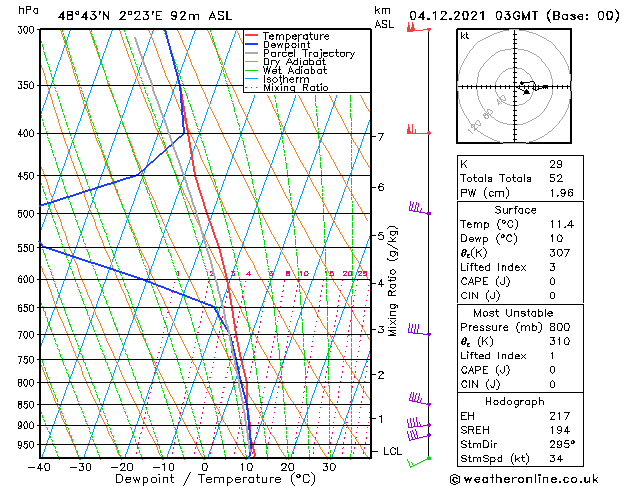The height and width of the screenshot is (486, 629).
Task: Click the blue Dewpoint legend line swatch
Action: coord(252,44)
